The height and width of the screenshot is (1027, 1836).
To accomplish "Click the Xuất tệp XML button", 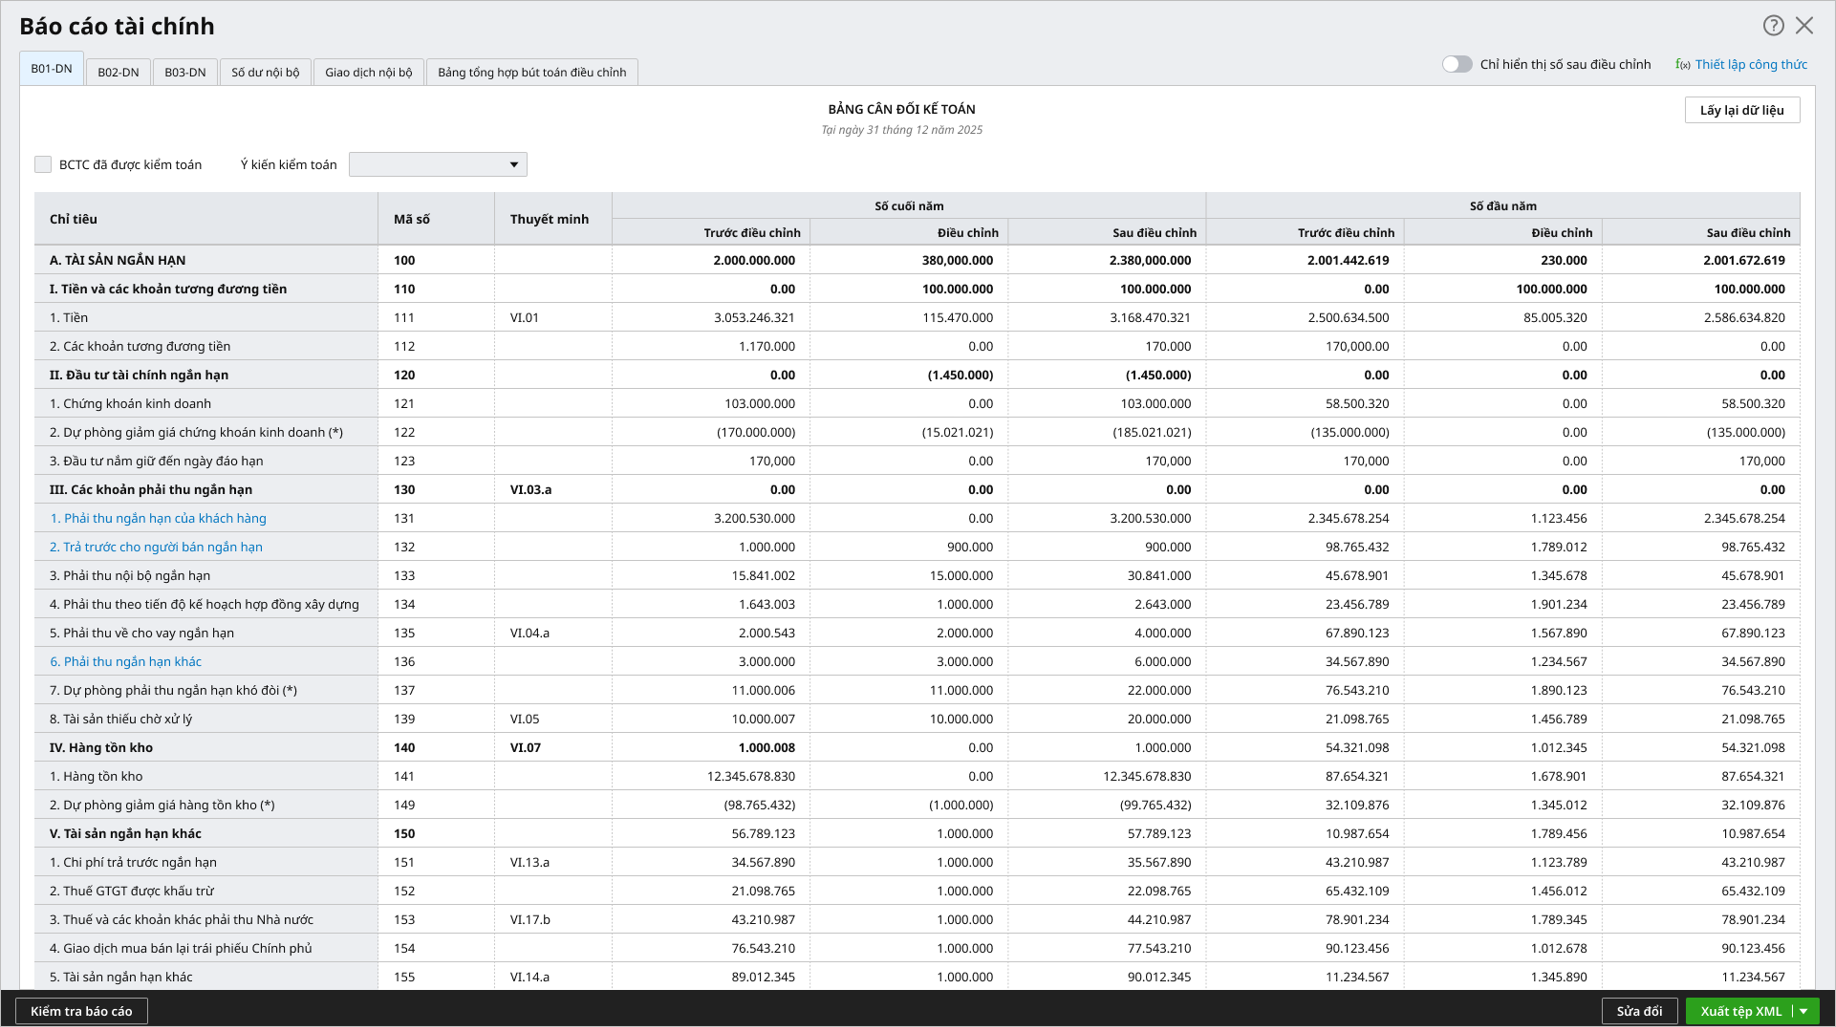I will (1740, 1011).
